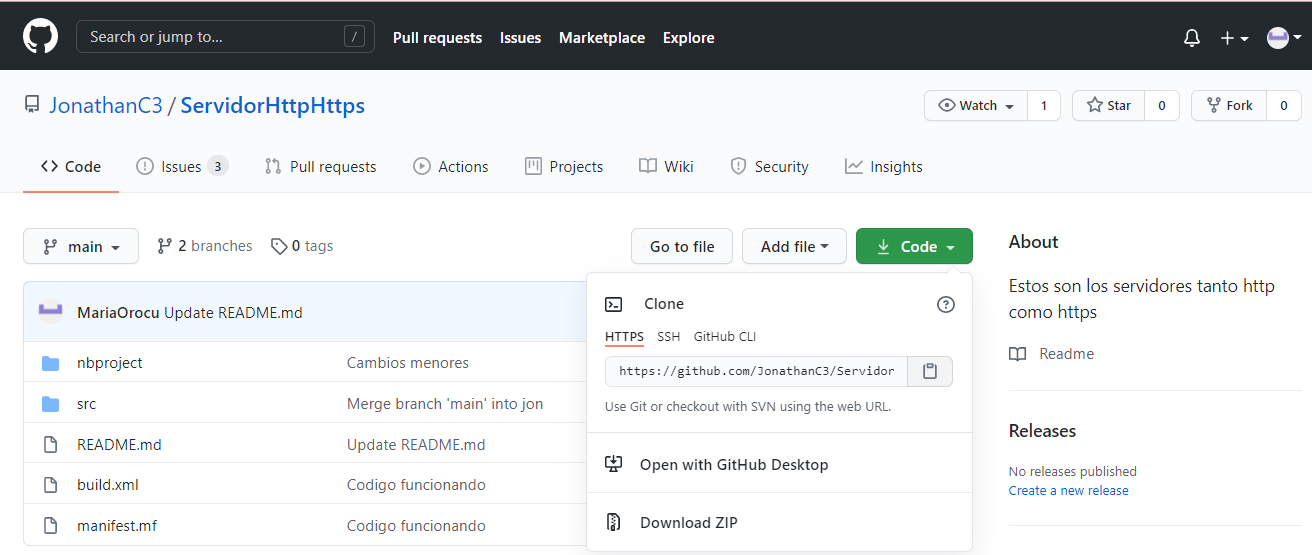Image resolution: width=1312 pixels, height=555 pixels.
Task: Select the HTTPS clone option
Action: click(x=624, y=337)
